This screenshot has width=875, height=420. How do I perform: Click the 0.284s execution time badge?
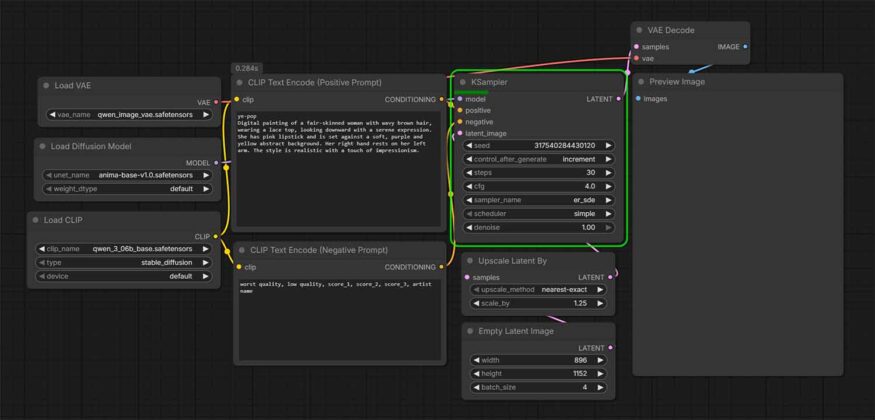247,68
